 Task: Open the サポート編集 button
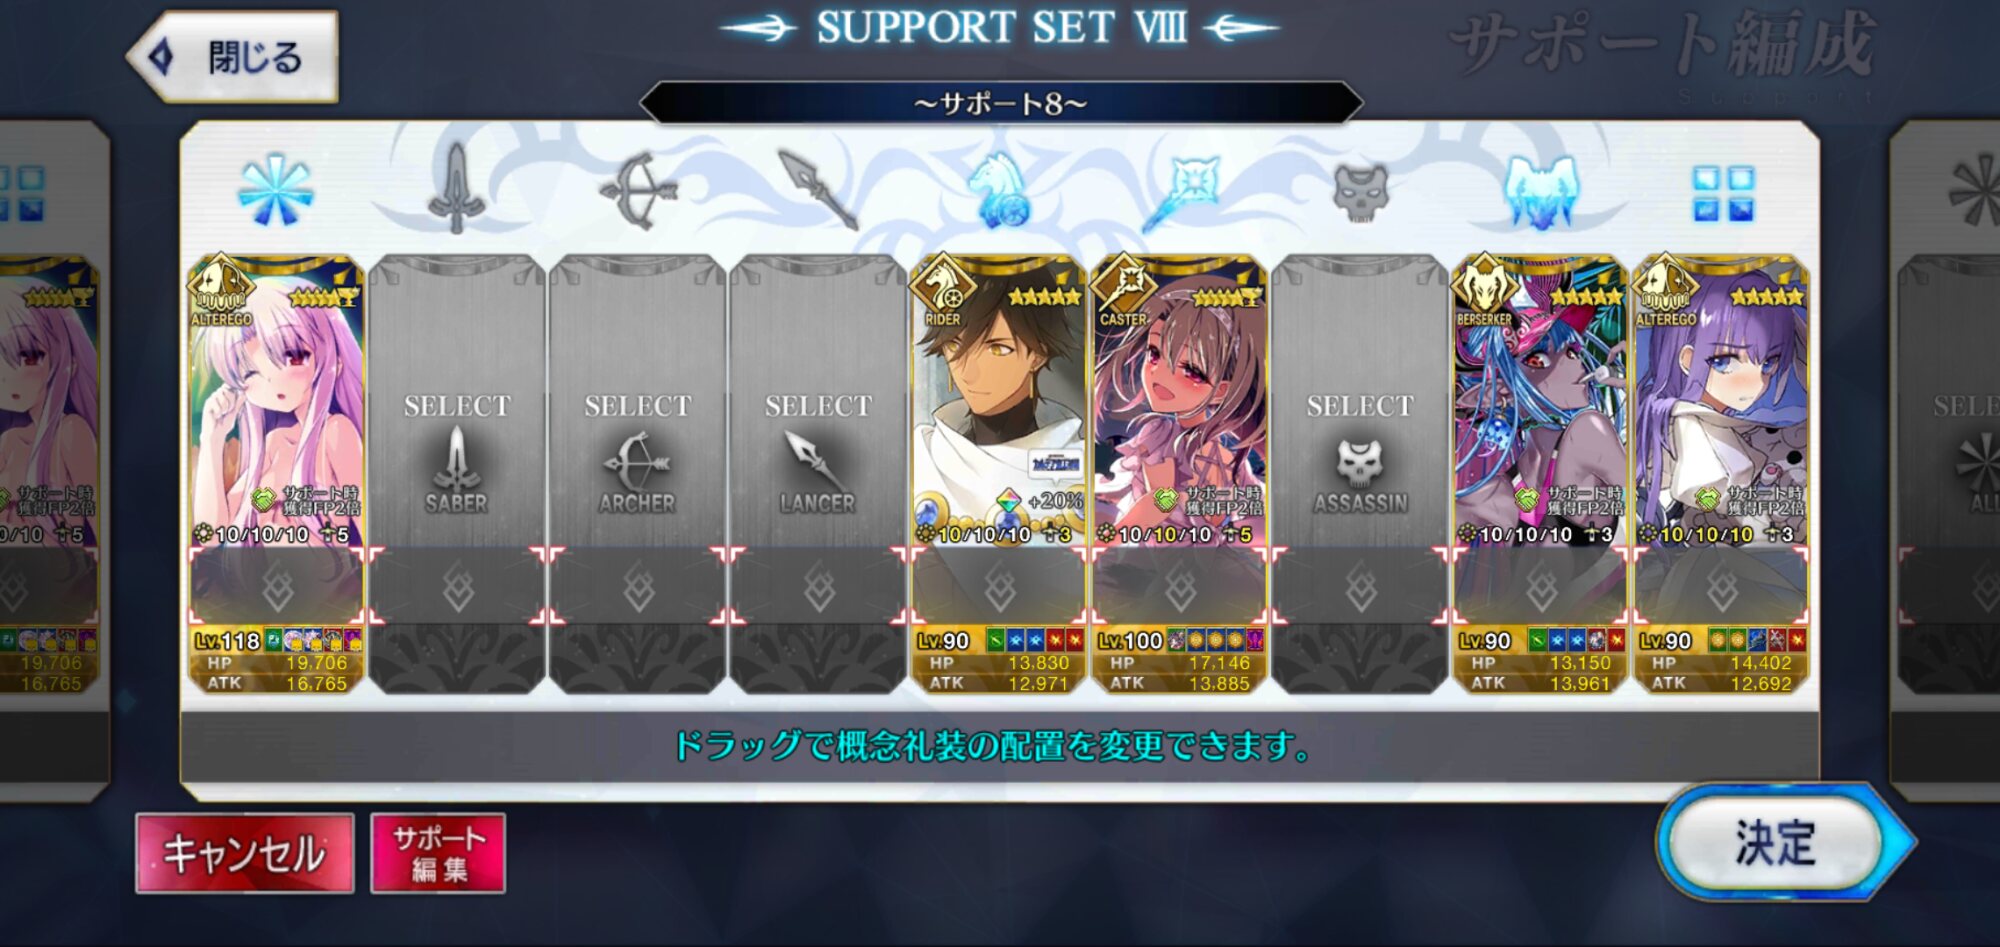[438, 853]
